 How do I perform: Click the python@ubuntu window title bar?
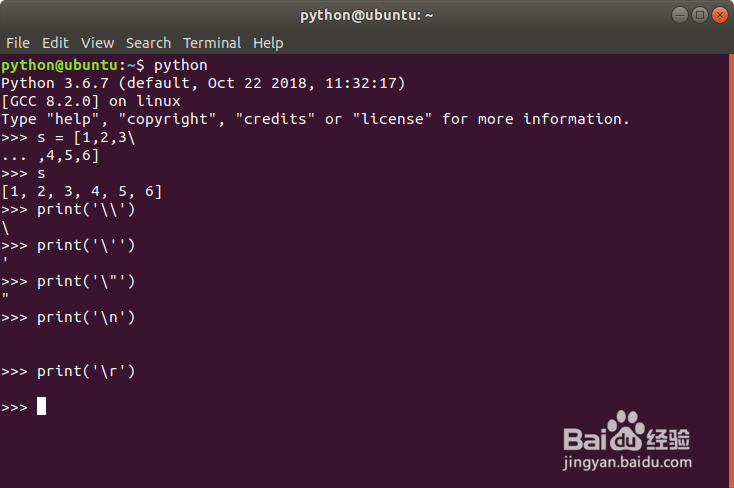366,15
